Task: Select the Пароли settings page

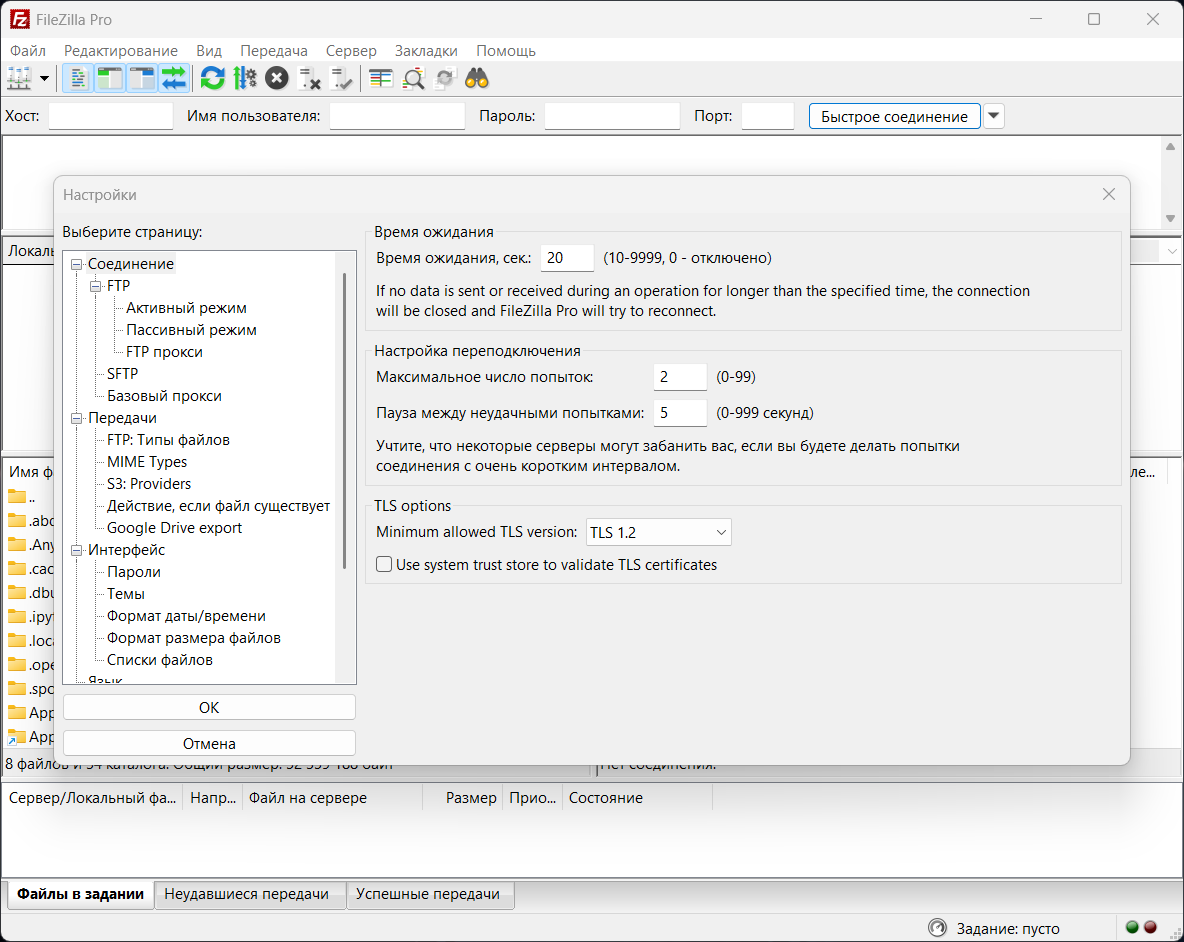Action: [134, 572]
